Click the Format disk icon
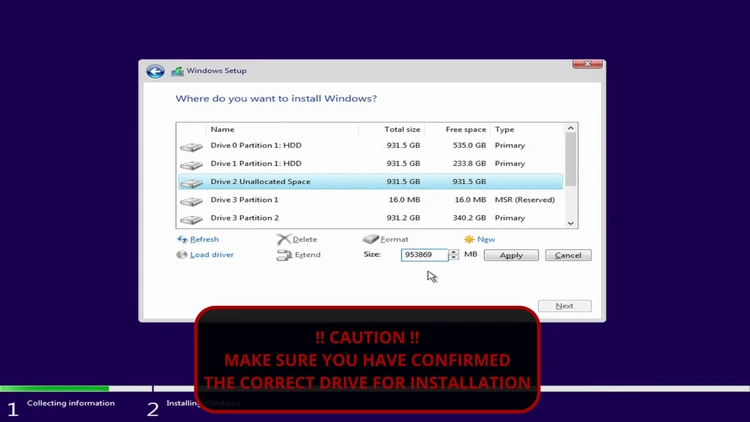This screenshot has height=422, width=750. pos(371,239)
